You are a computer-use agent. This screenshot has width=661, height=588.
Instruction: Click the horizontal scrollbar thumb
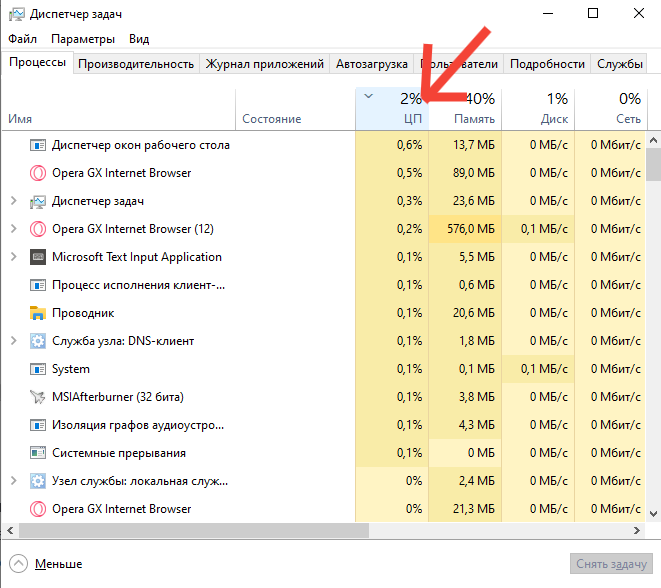(x=194, y=531)
